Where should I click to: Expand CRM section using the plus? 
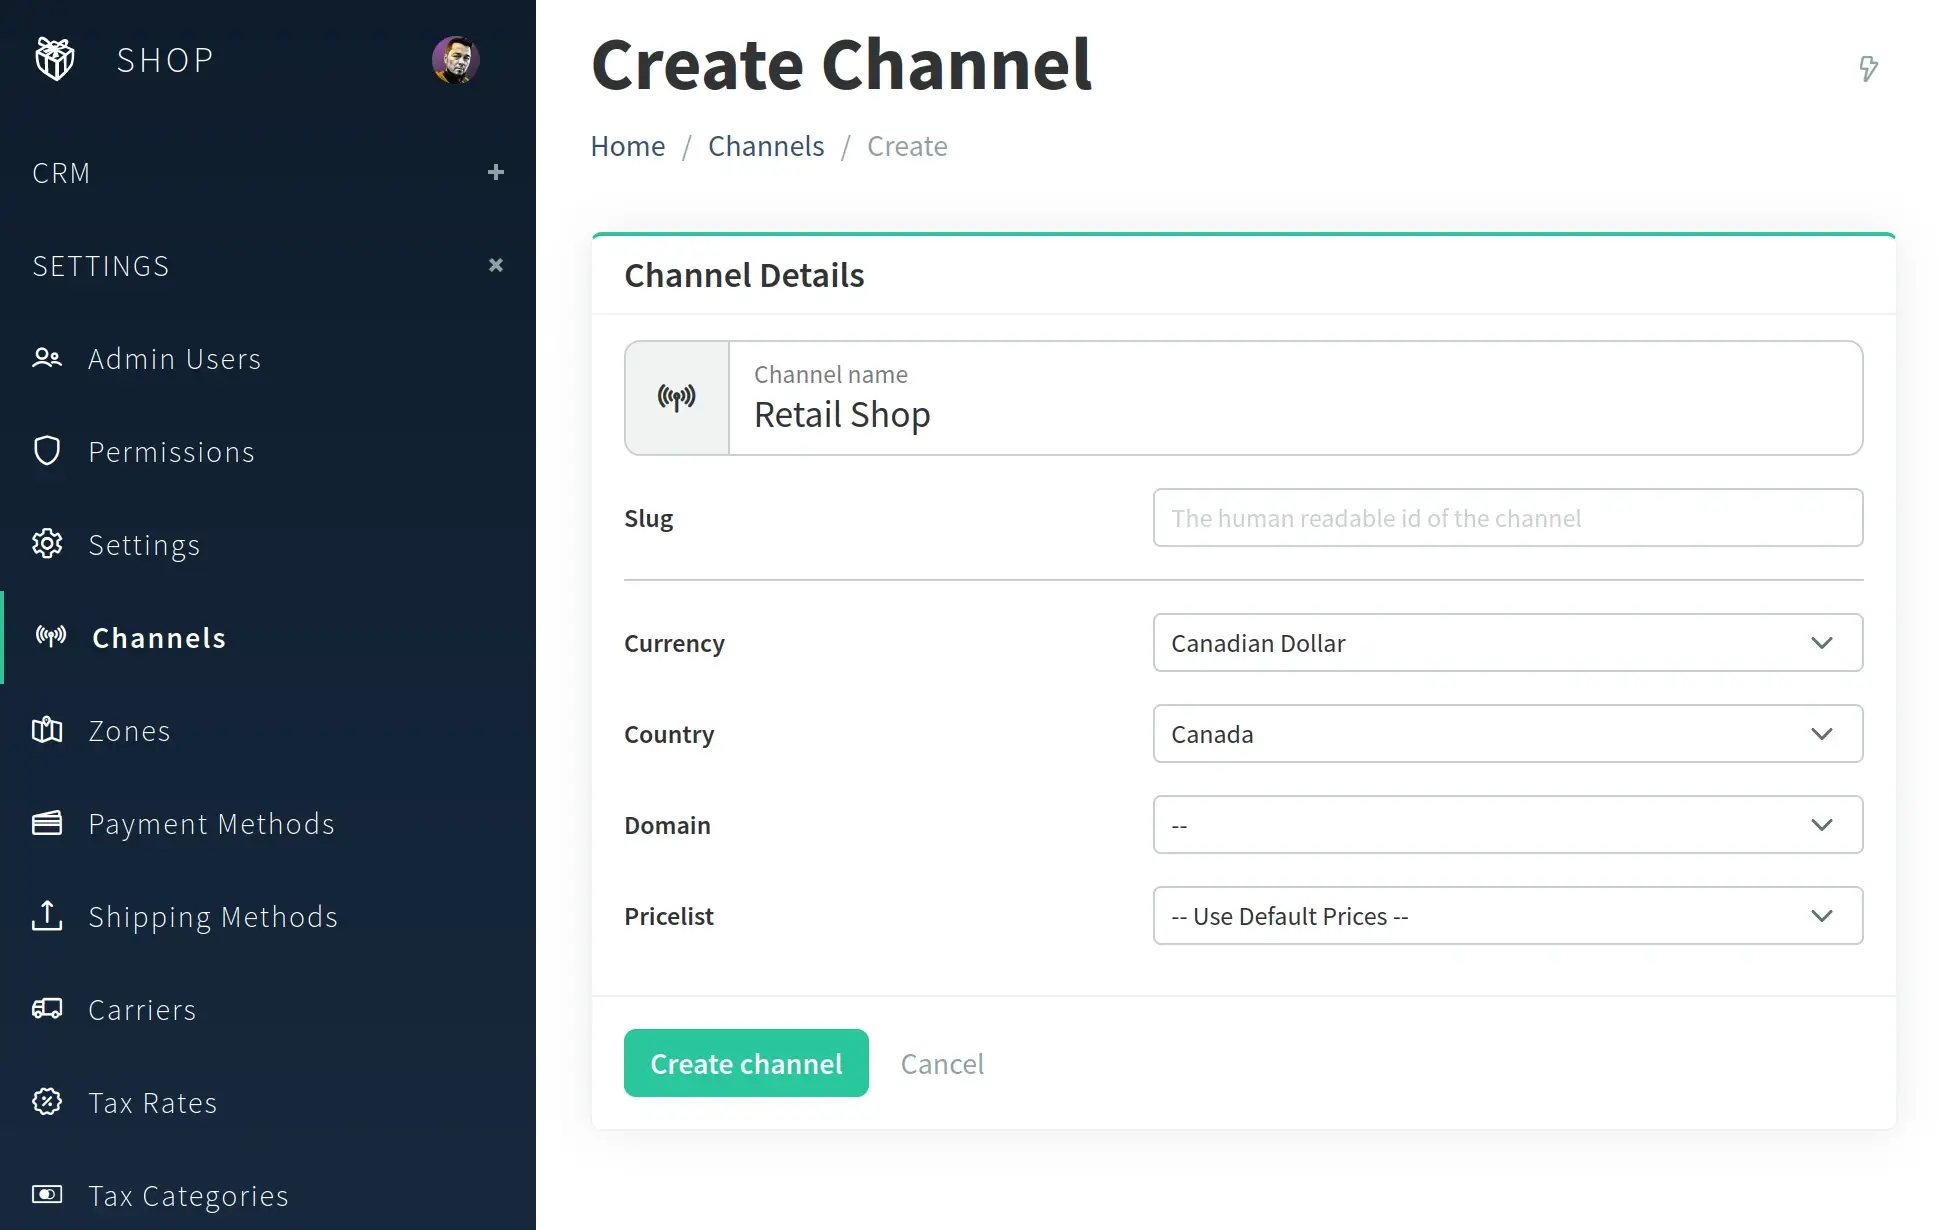[496, 172]
